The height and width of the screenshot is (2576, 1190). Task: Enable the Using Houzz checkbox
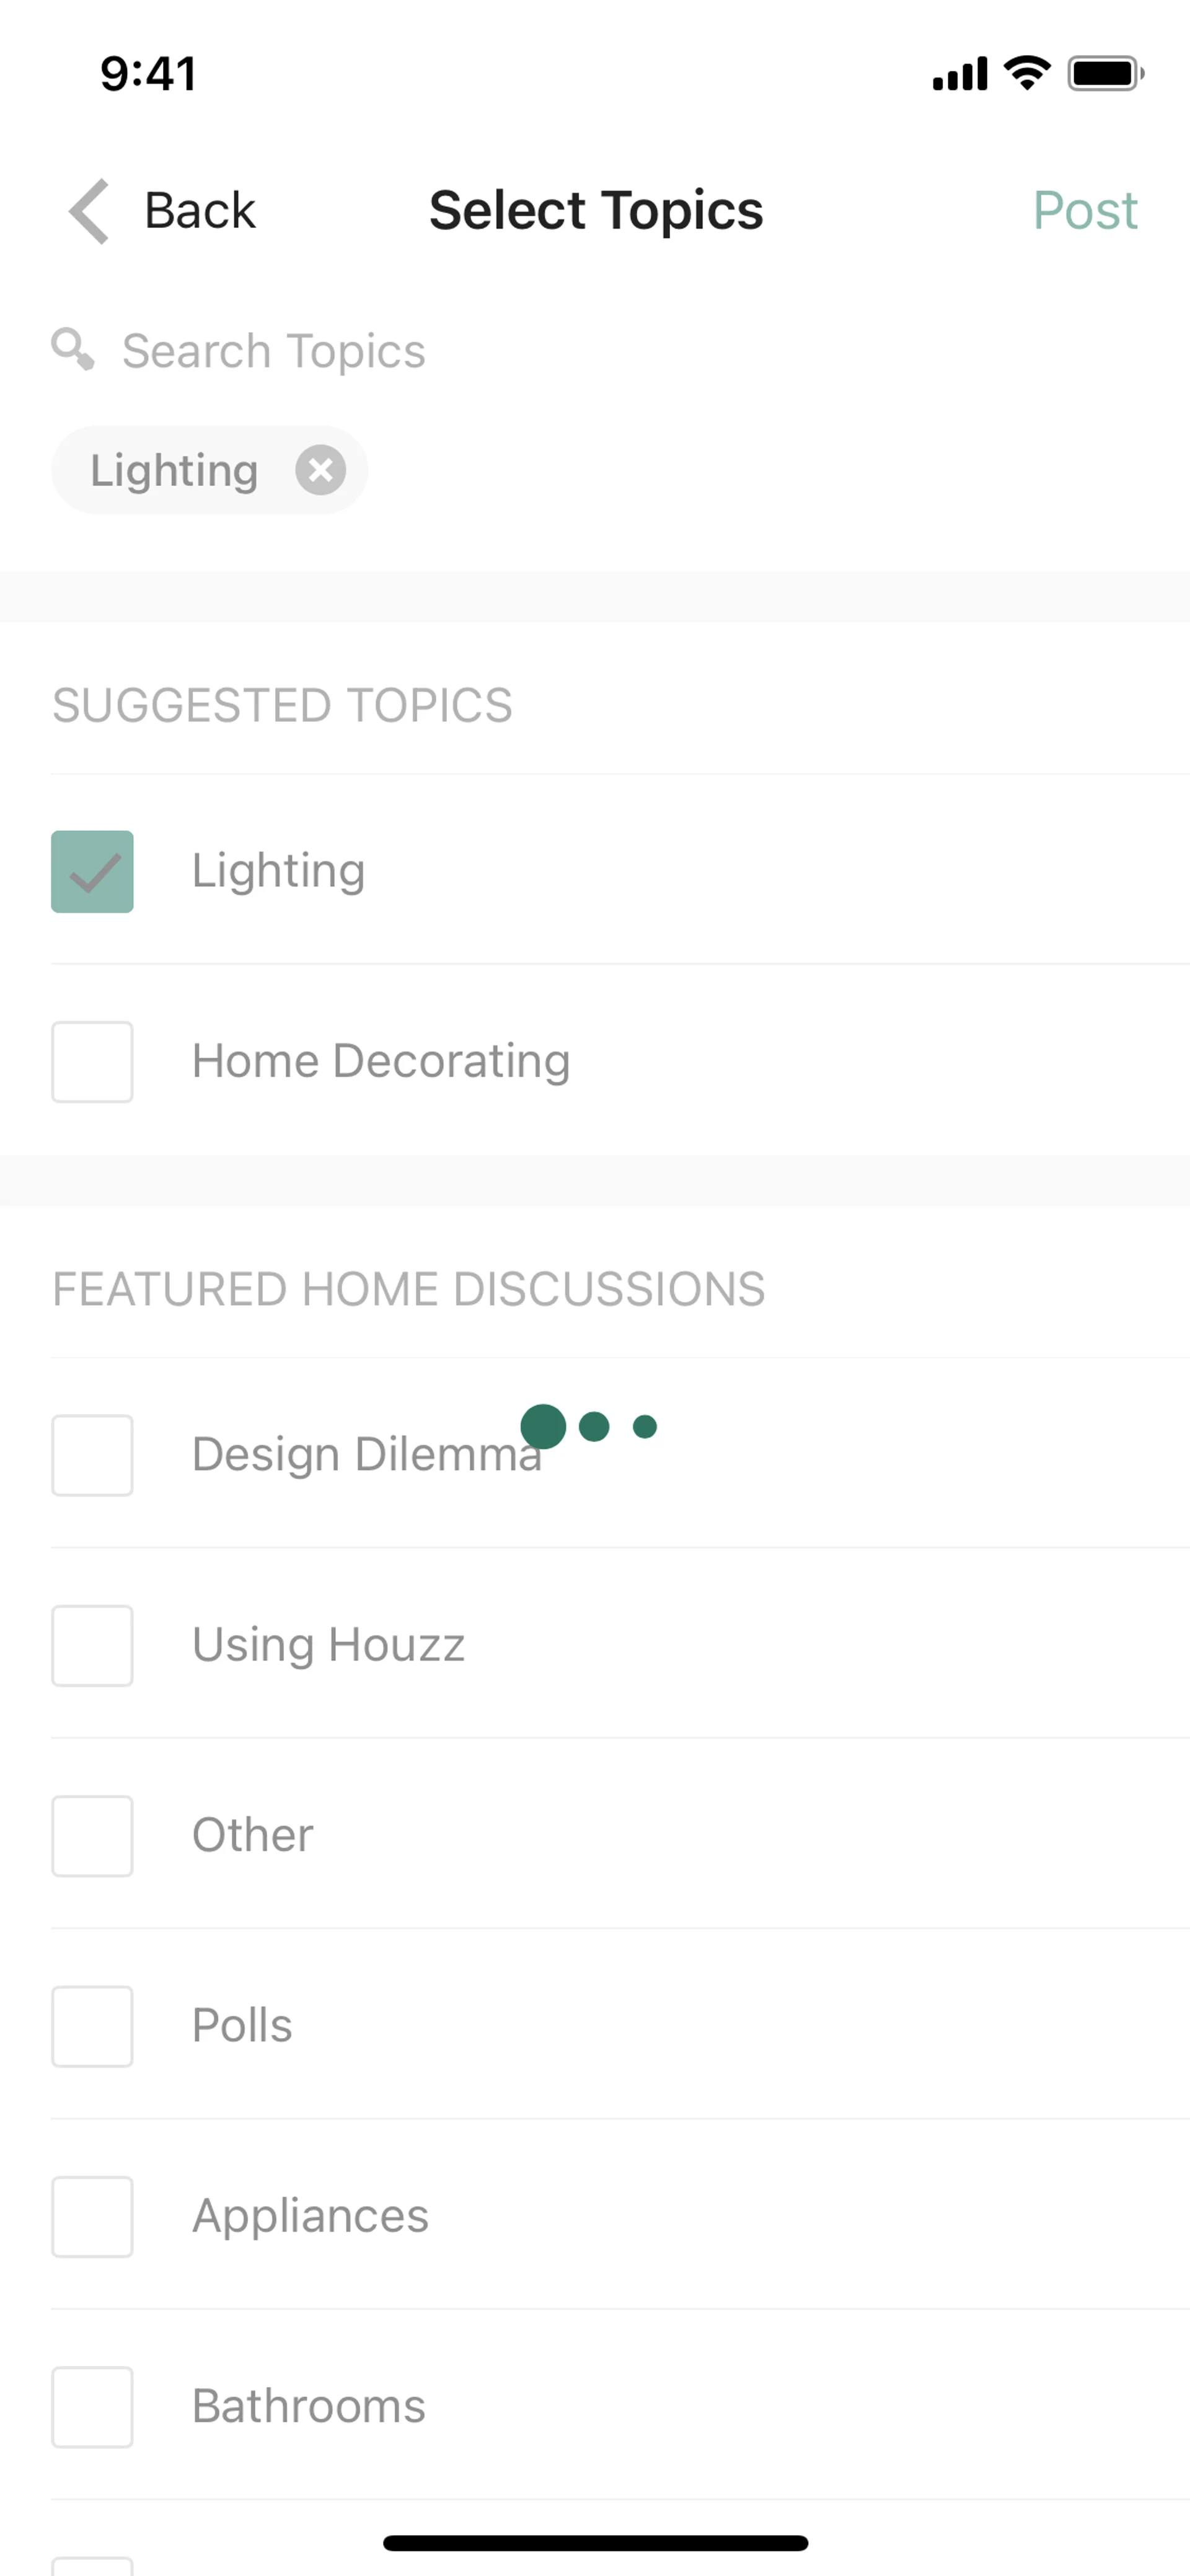tap(92, 1645)
